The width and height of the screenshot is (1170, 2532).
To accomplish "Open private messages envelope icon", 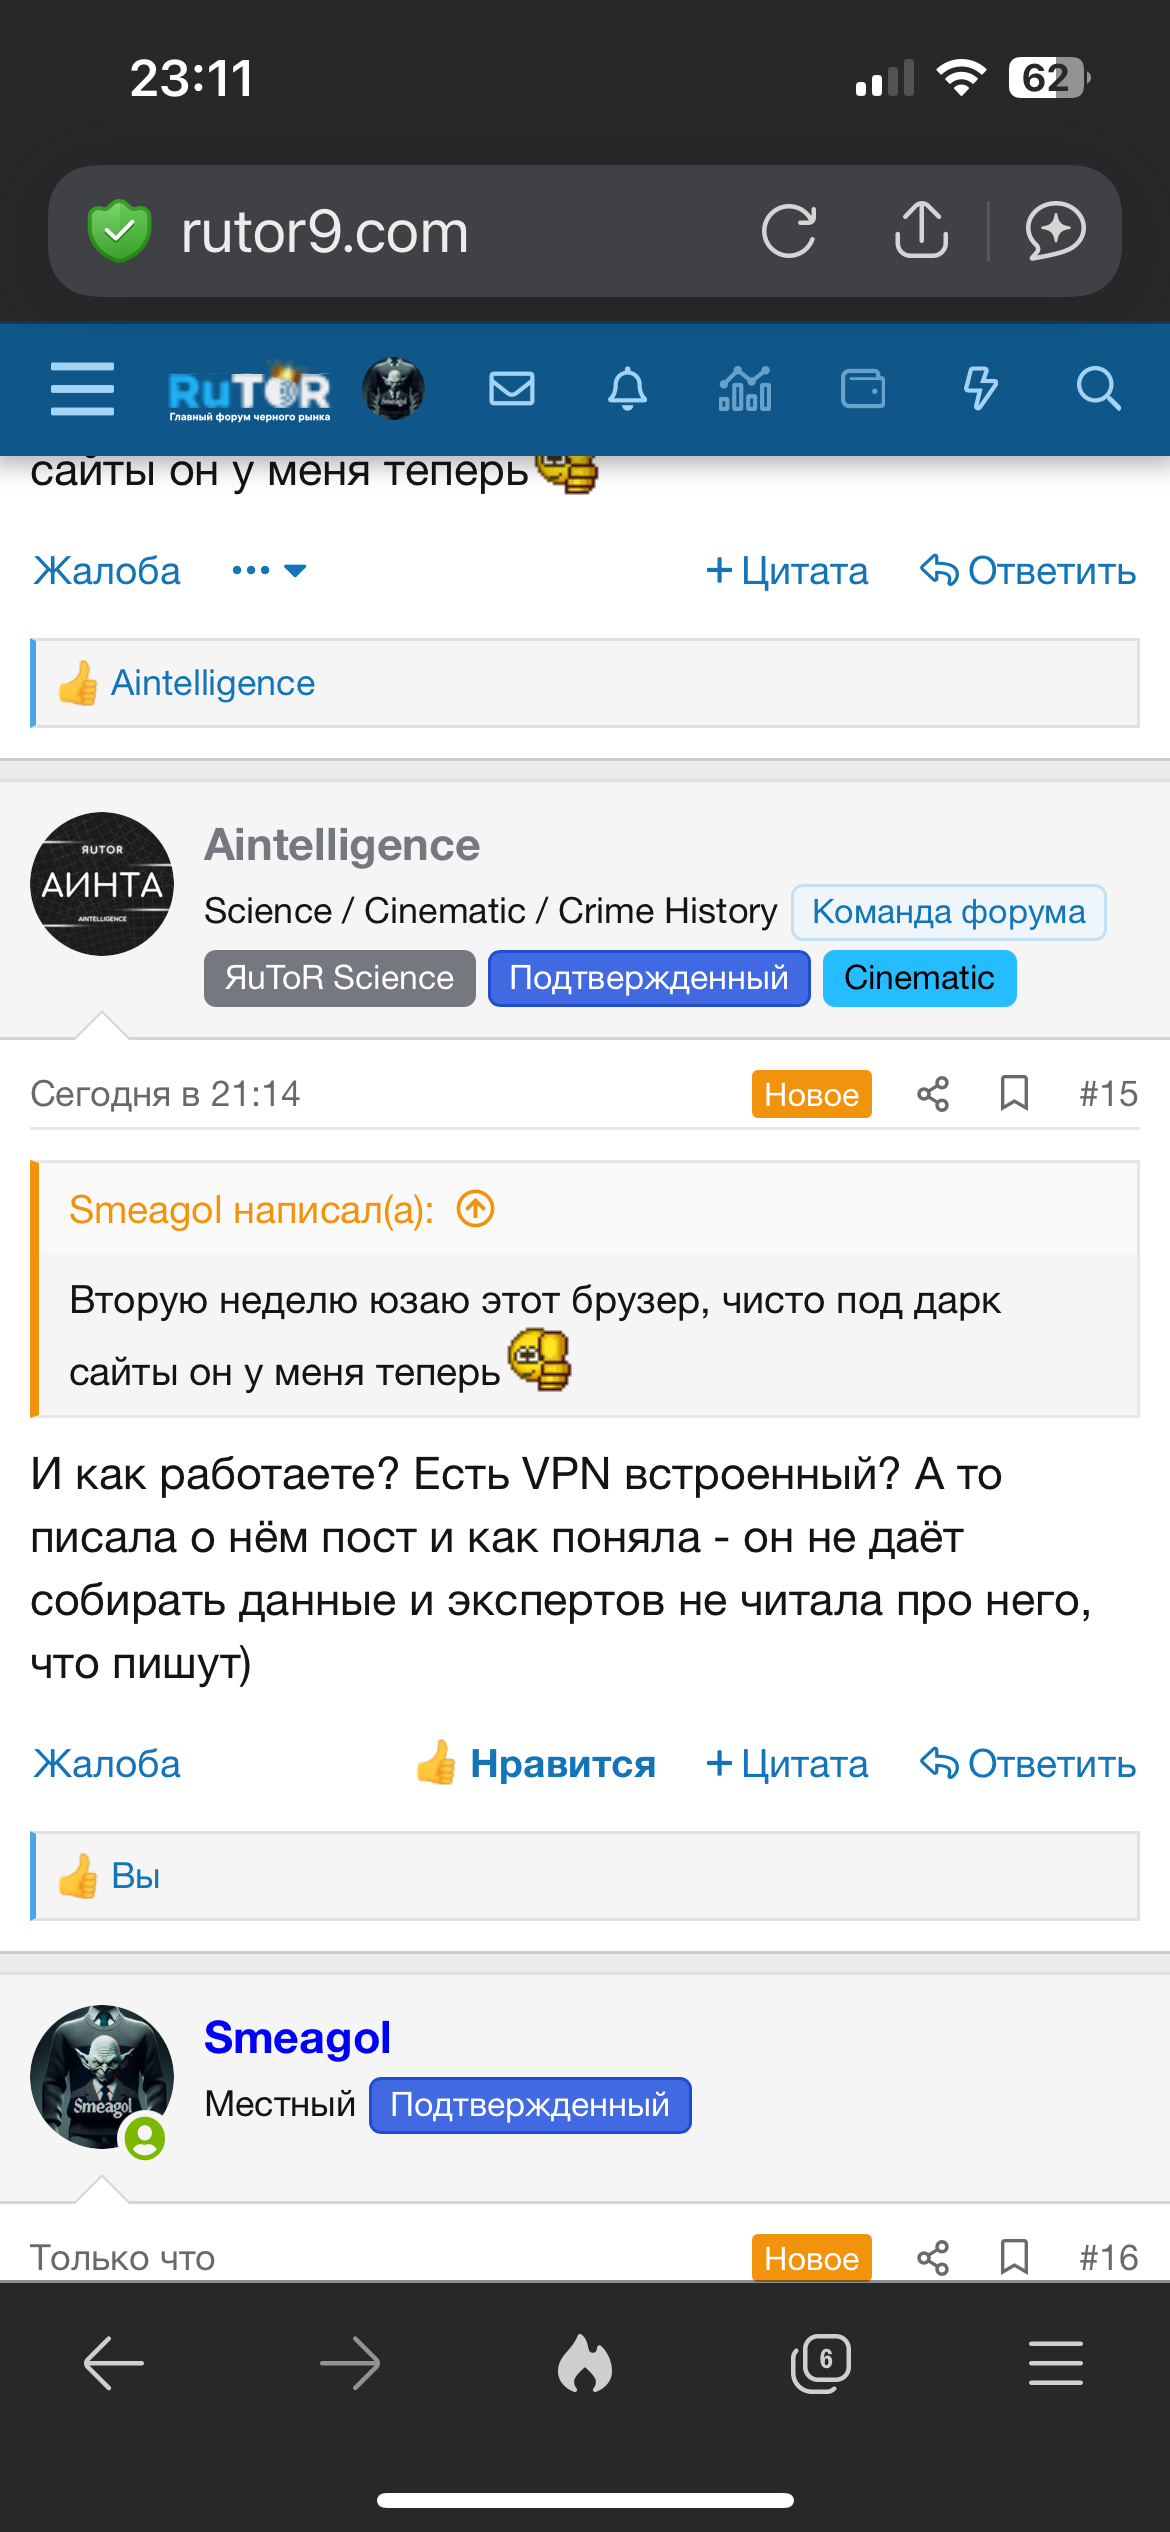I will pos(511,389).
